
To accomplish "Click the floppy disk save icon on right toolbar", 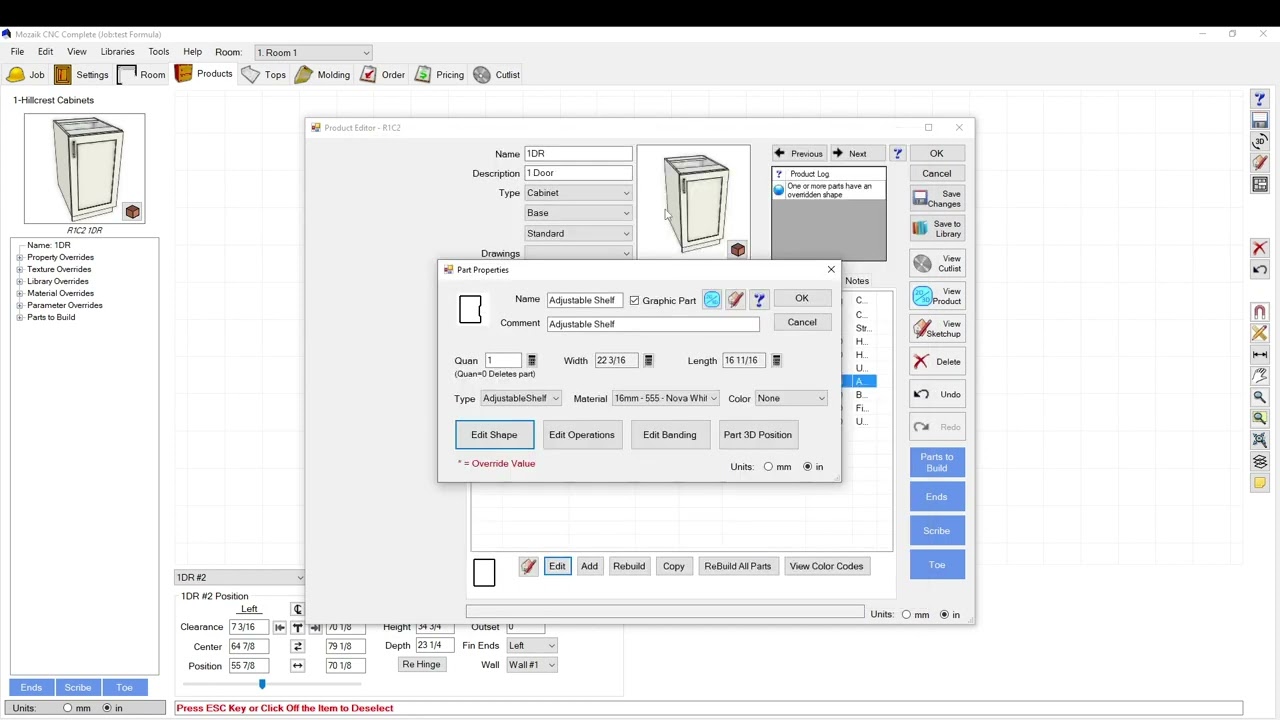I will (x=1260, y=120).
